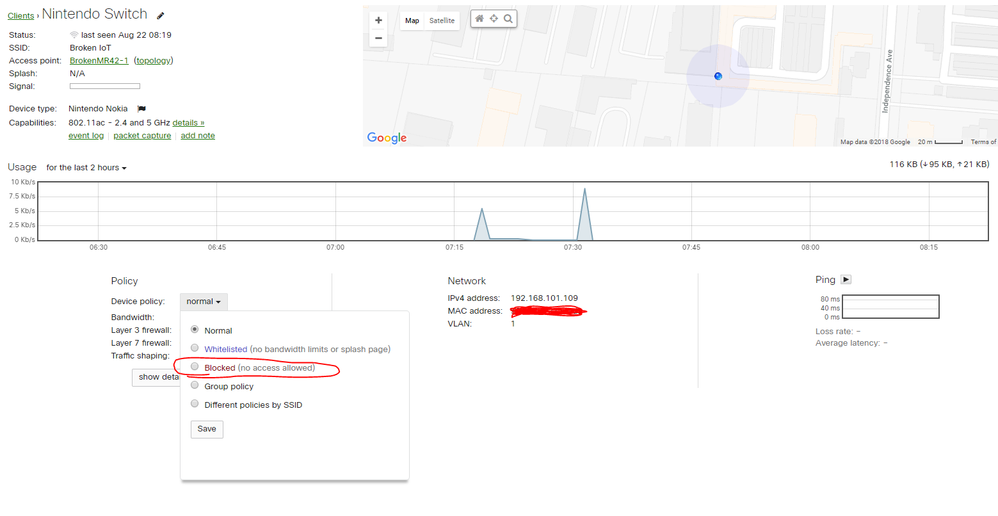The height and width of the screenshot is (516, 998).
Task: Start ping with the play button
Action: [846, 279]
